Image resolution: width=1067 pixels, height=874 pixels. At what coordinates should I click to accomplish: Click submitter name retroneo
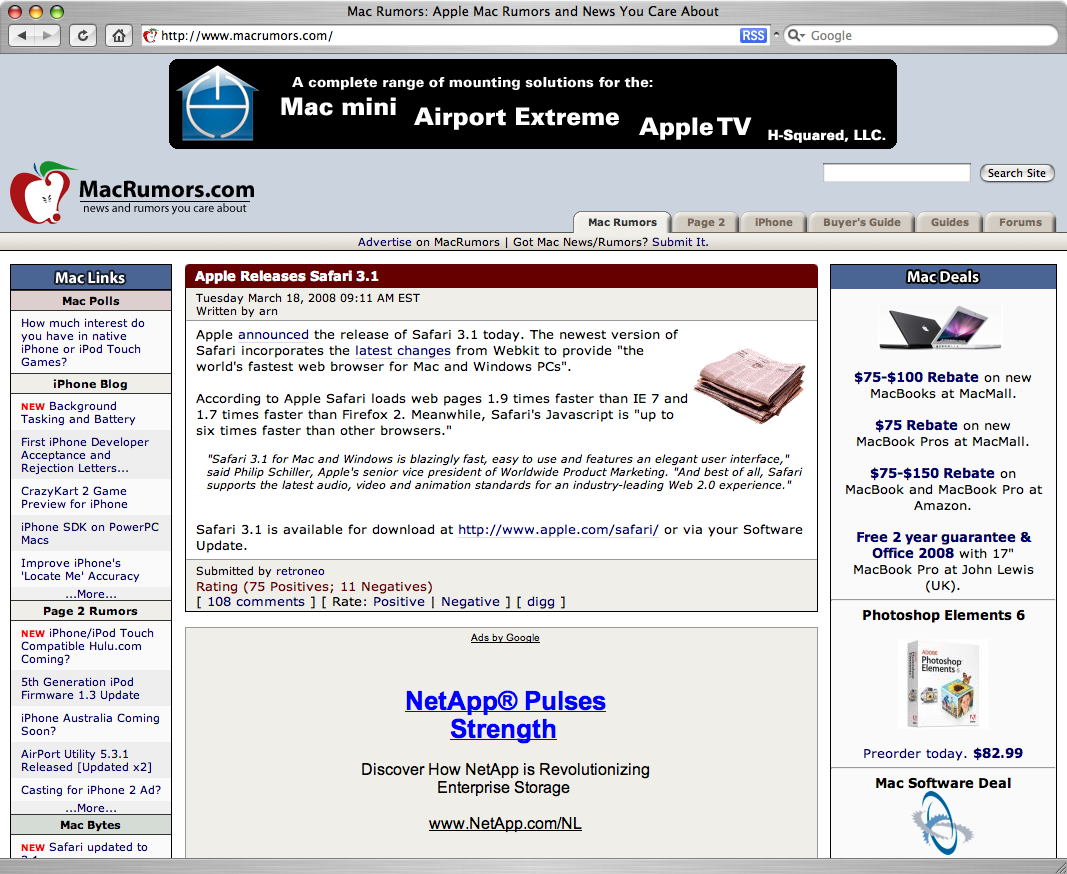coord(300,571)
